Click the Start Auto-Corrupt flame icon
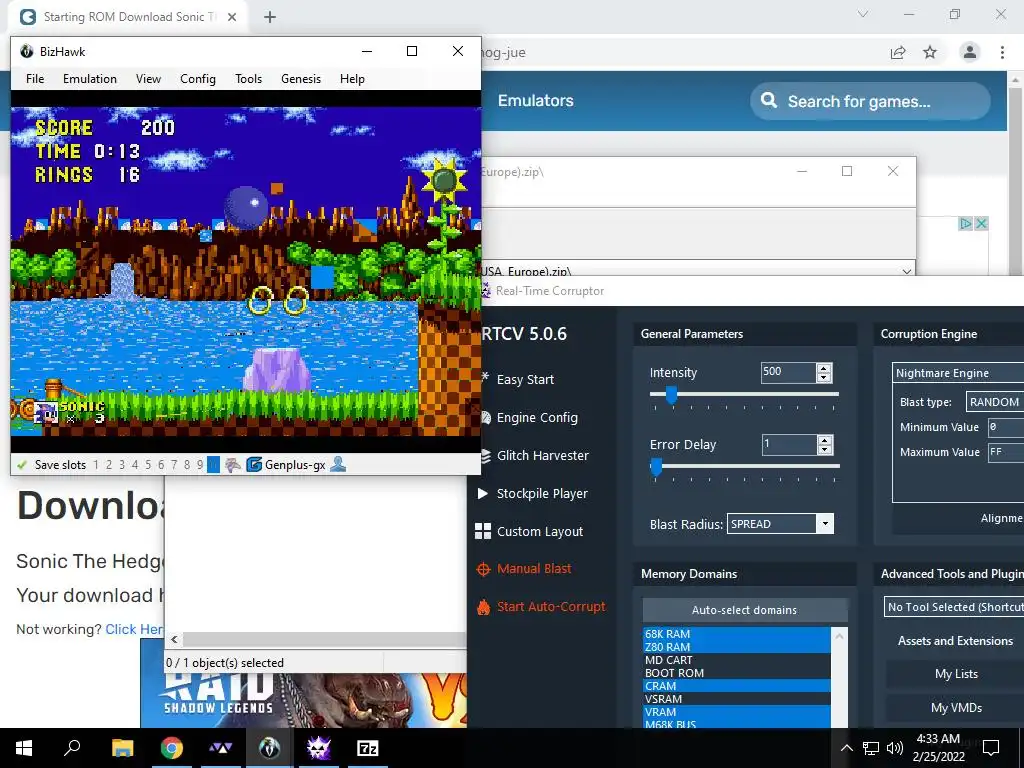 click(483, 607)
